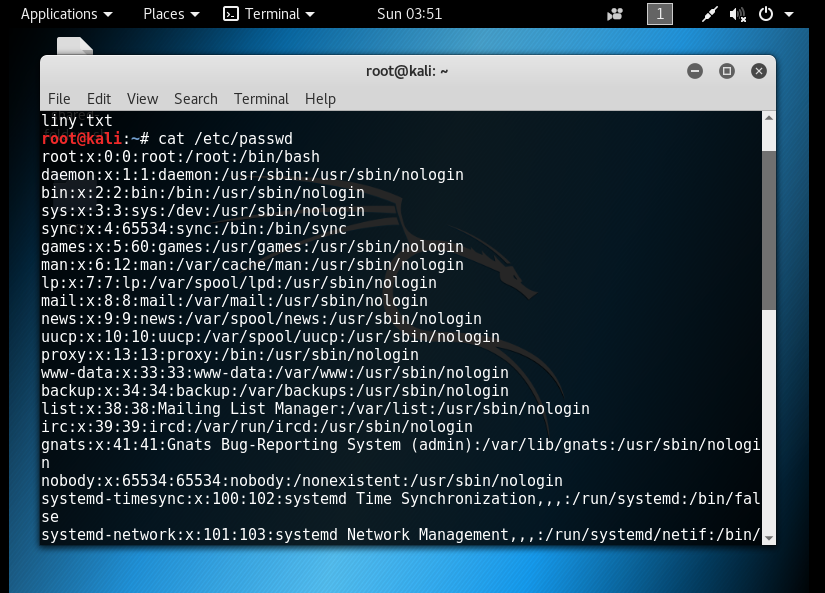Click the muted volume icon
The width and height of the screenshot is (825, 593).
[x=738, y=14]
